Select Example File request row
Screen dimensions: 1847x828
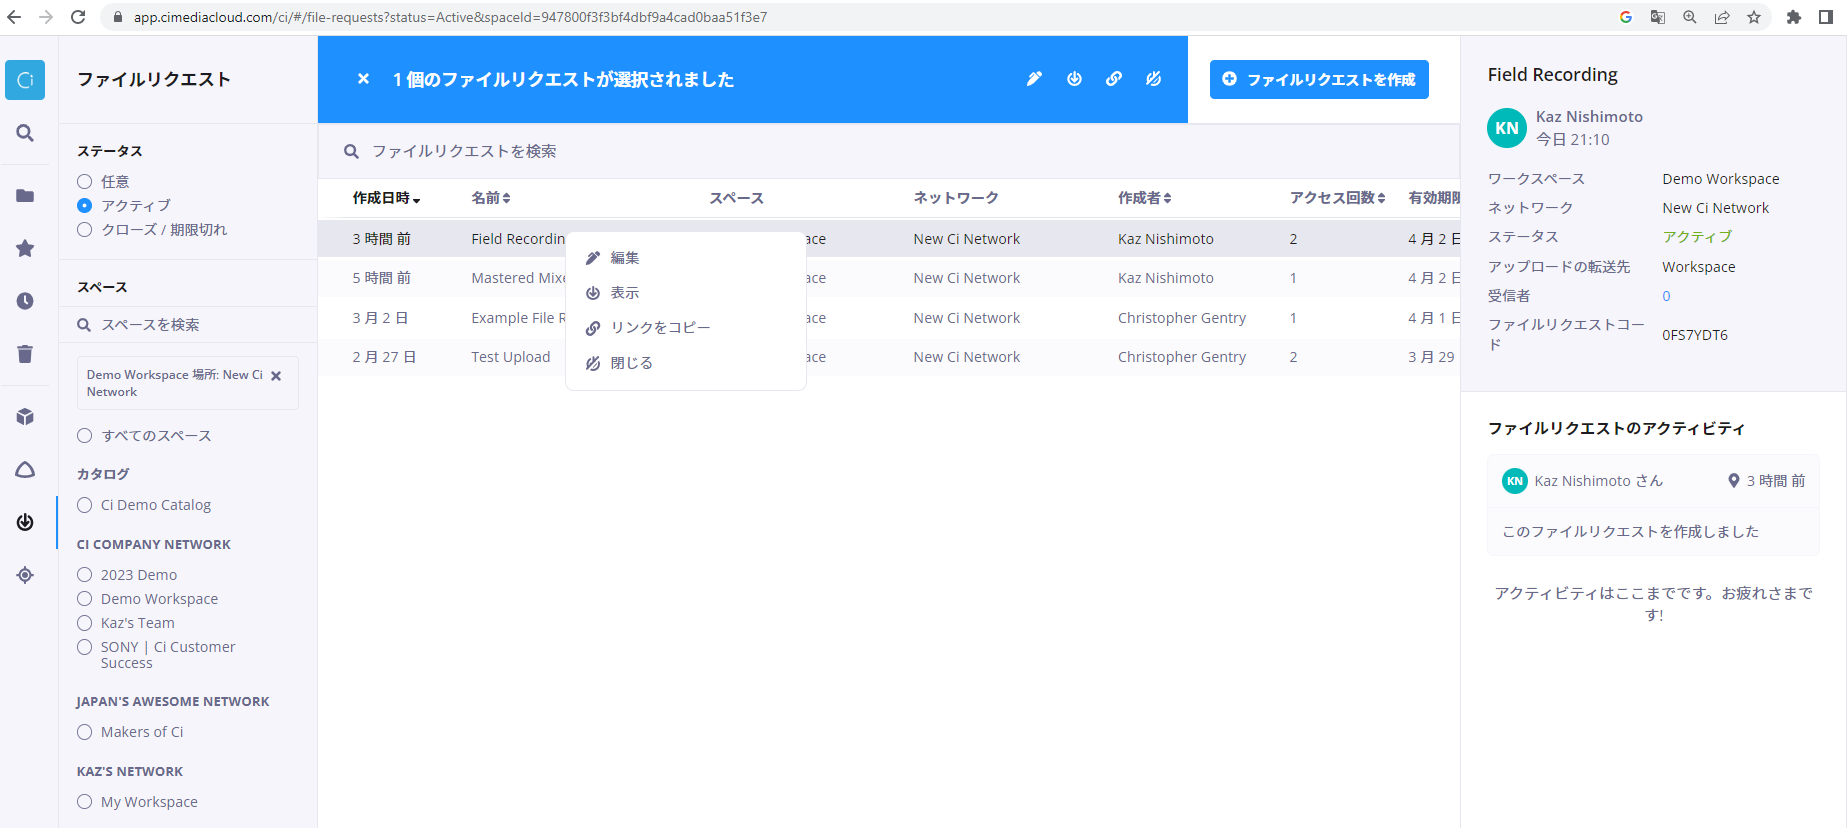(889, 318)
